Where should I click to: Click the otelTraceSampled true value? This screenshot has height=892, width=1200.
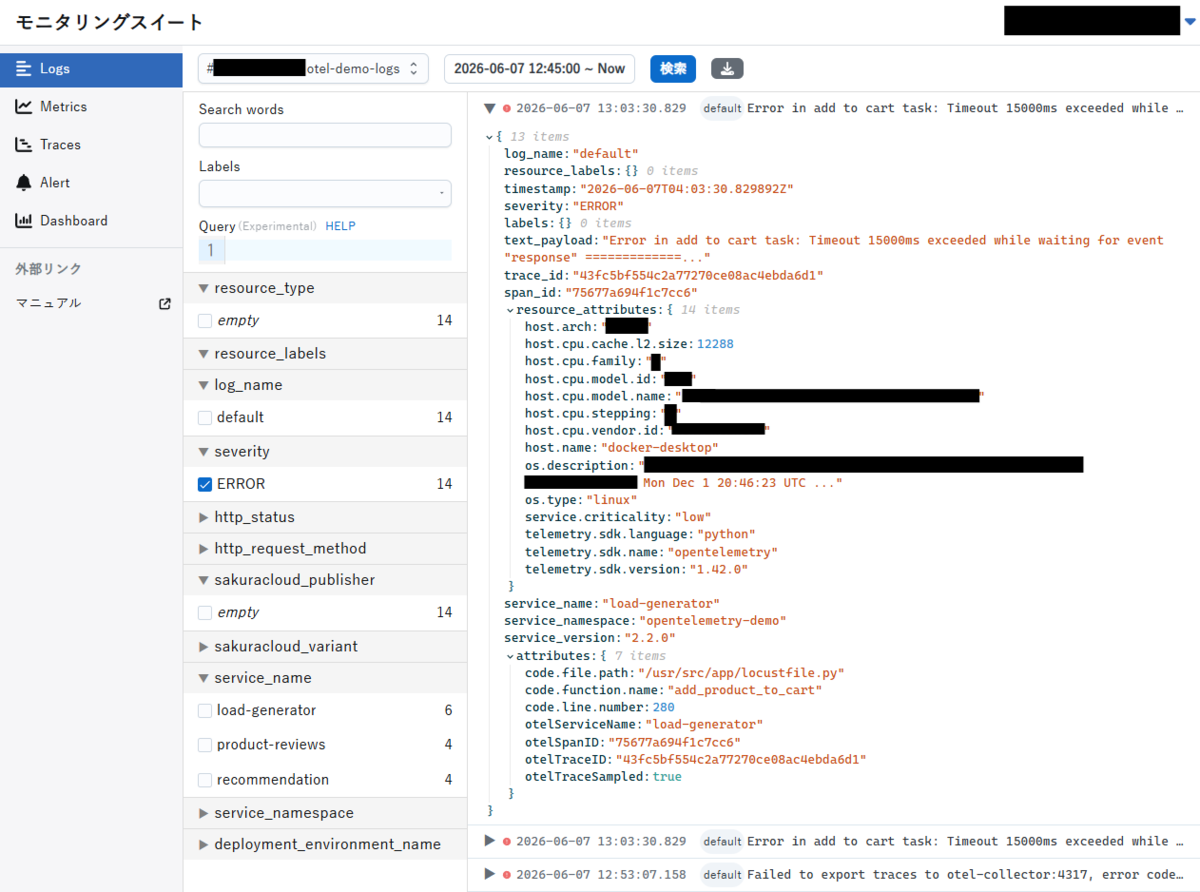pos(667,776)
